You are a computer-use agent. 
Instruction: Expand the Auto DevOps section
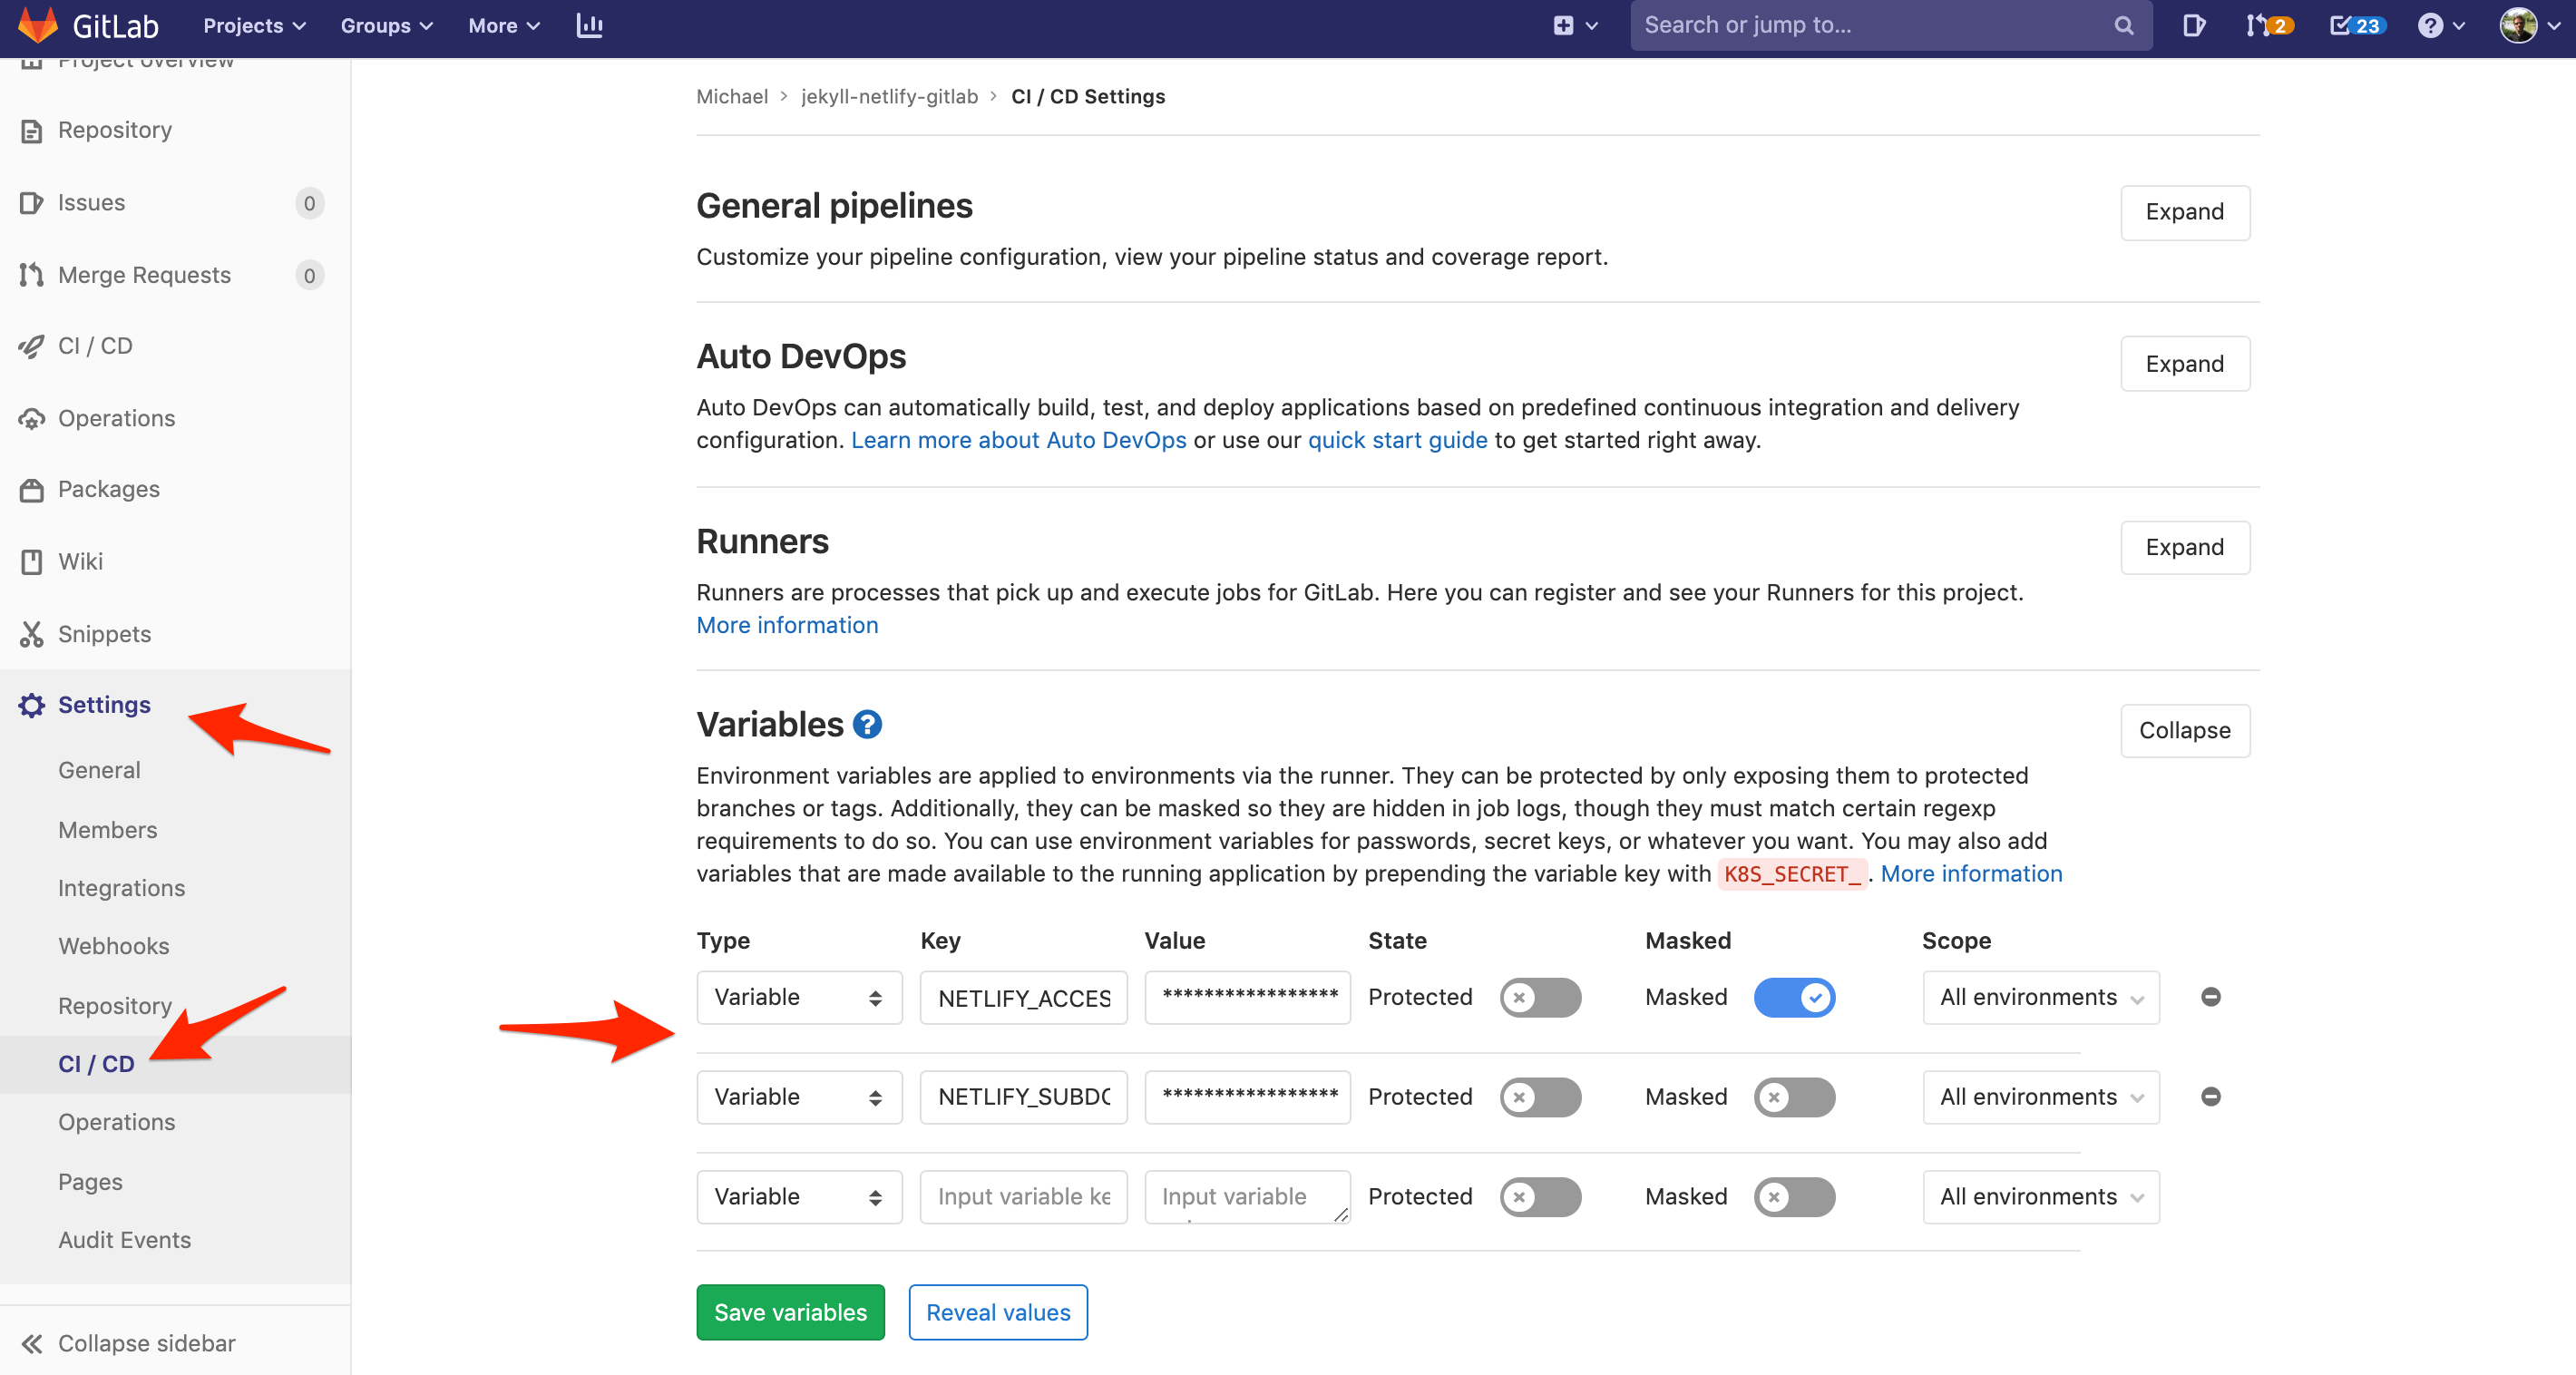click(x=2184, y=363)
